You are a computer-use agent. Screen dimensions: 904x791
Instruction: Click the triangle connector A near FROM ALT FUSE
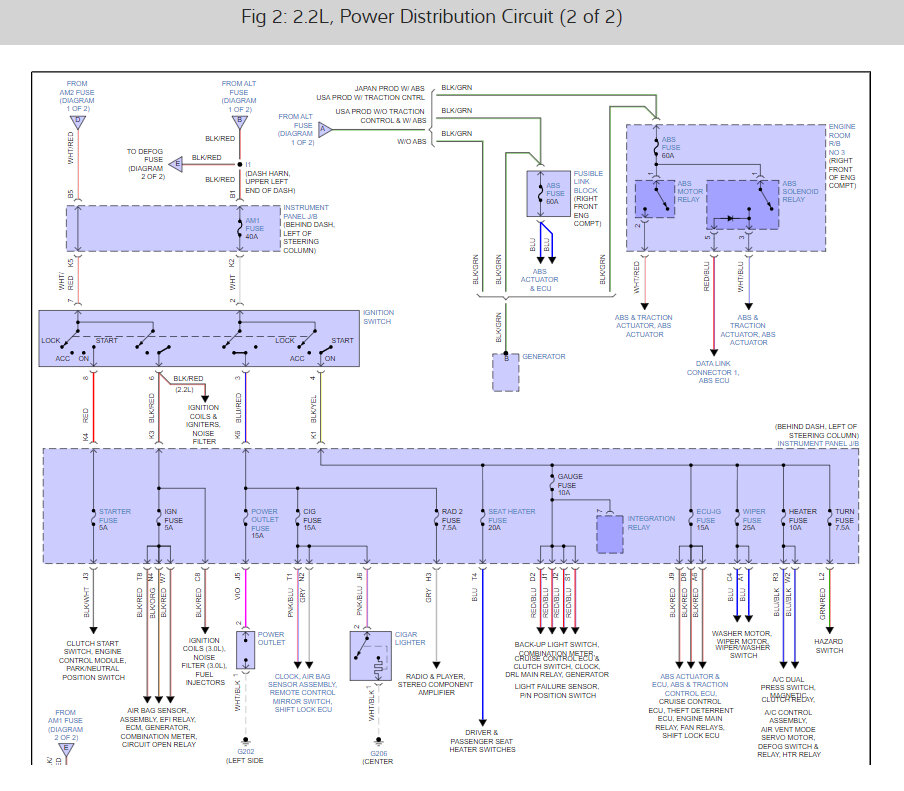coord(325,129)
